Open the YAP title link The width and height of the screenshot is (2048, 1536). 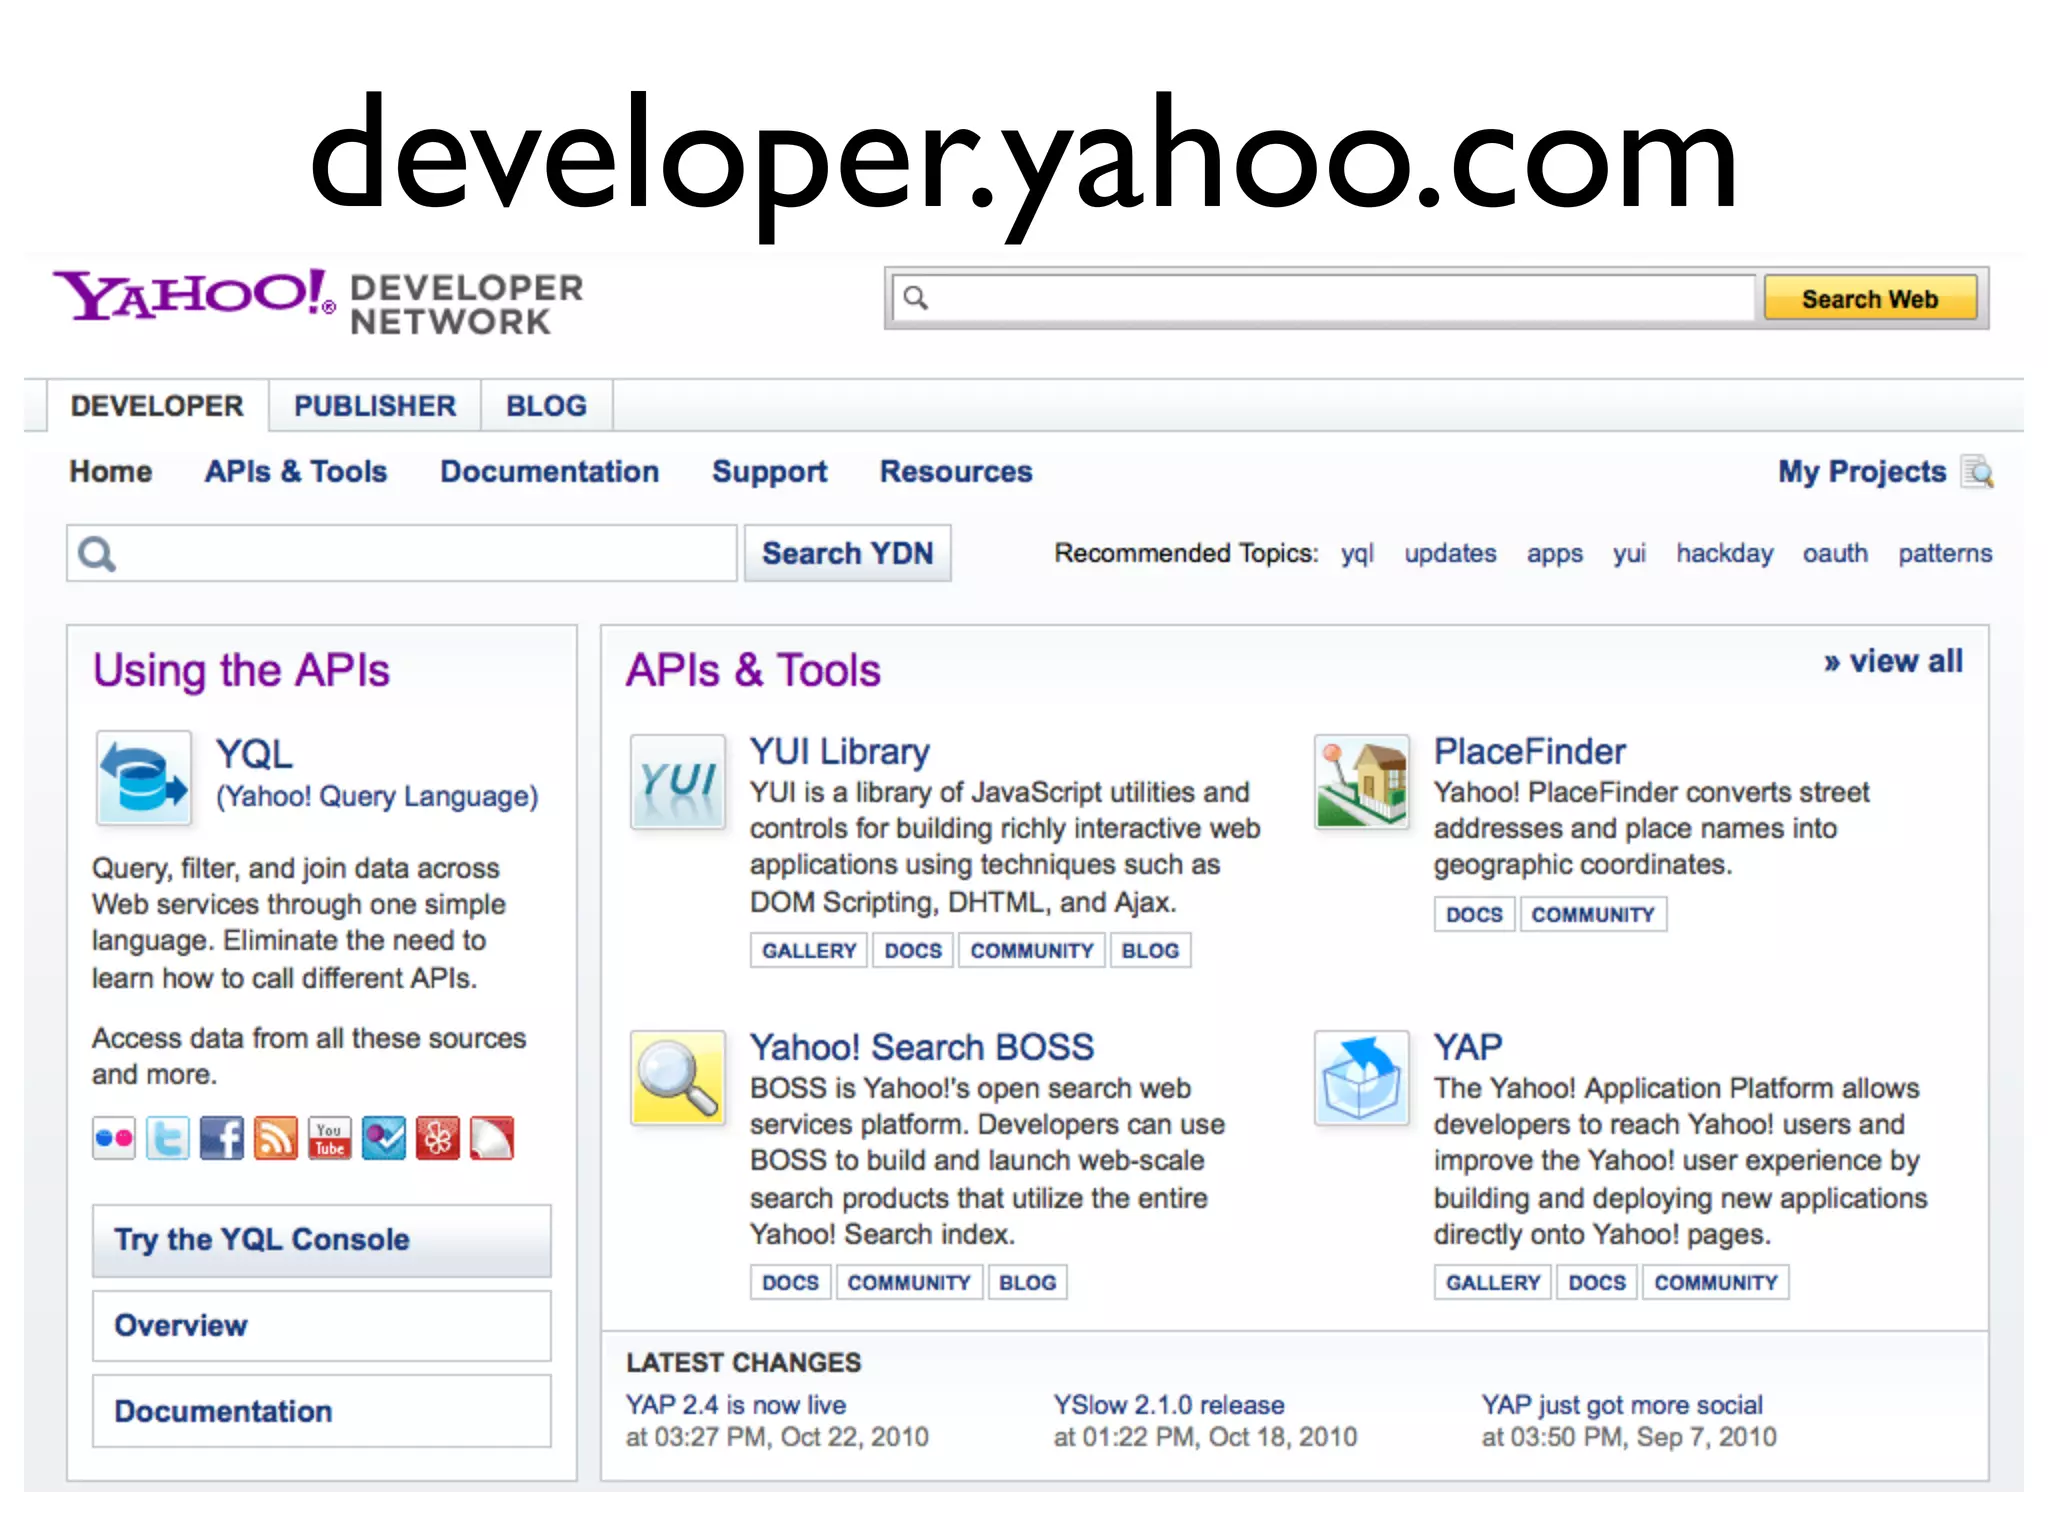pyautogui.click(x=1467, y=1047)
